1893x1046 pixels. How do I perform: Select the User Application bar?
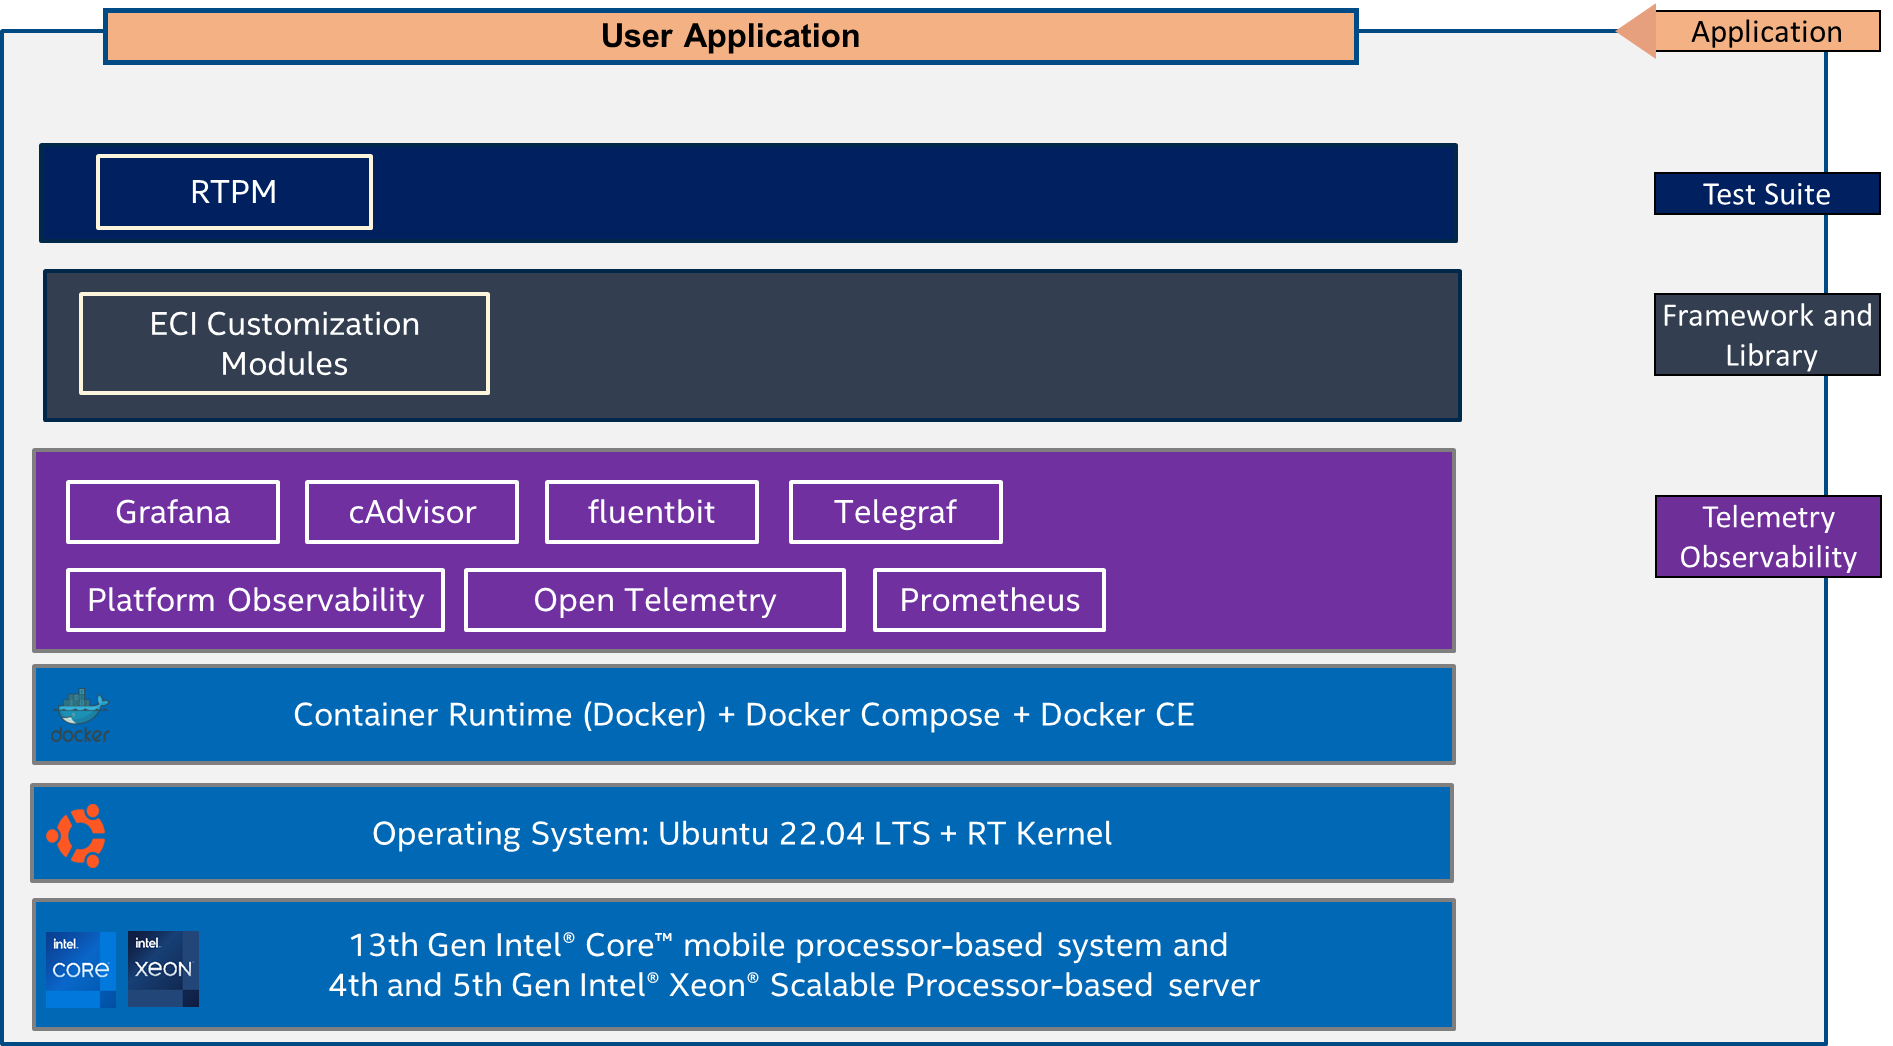[x=731, y=36]
